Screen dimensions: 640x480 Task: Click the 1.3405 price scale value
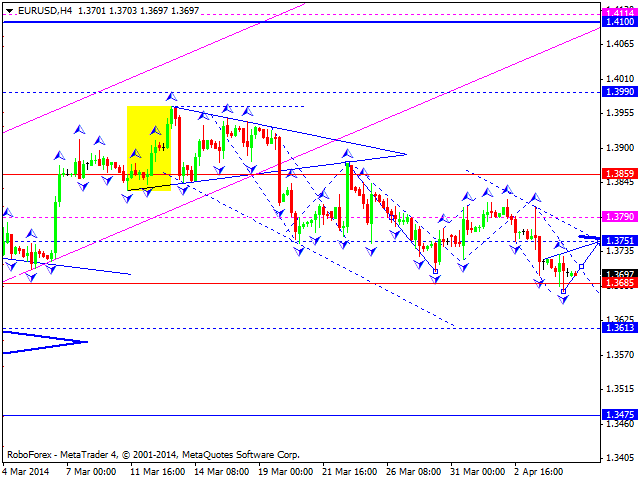click(x=620, y=458)
